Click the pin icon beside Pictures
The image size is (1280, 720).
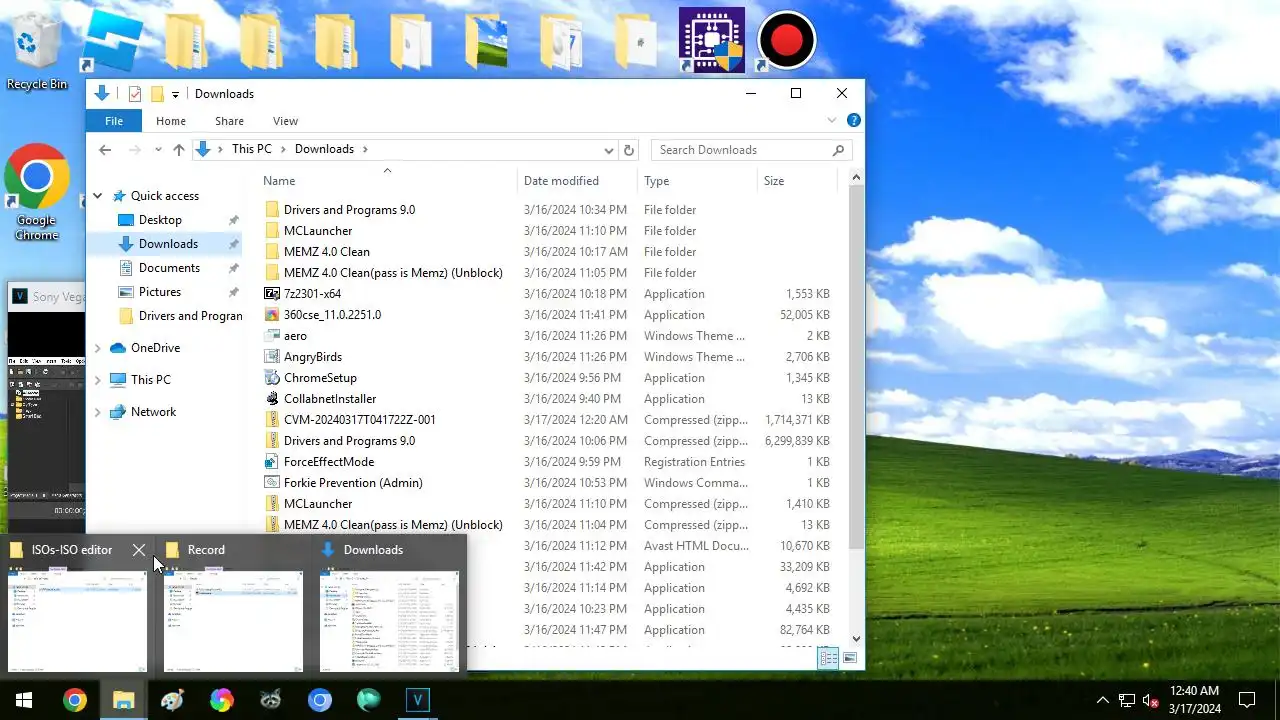pyautogui.click(x=233, y=292)
